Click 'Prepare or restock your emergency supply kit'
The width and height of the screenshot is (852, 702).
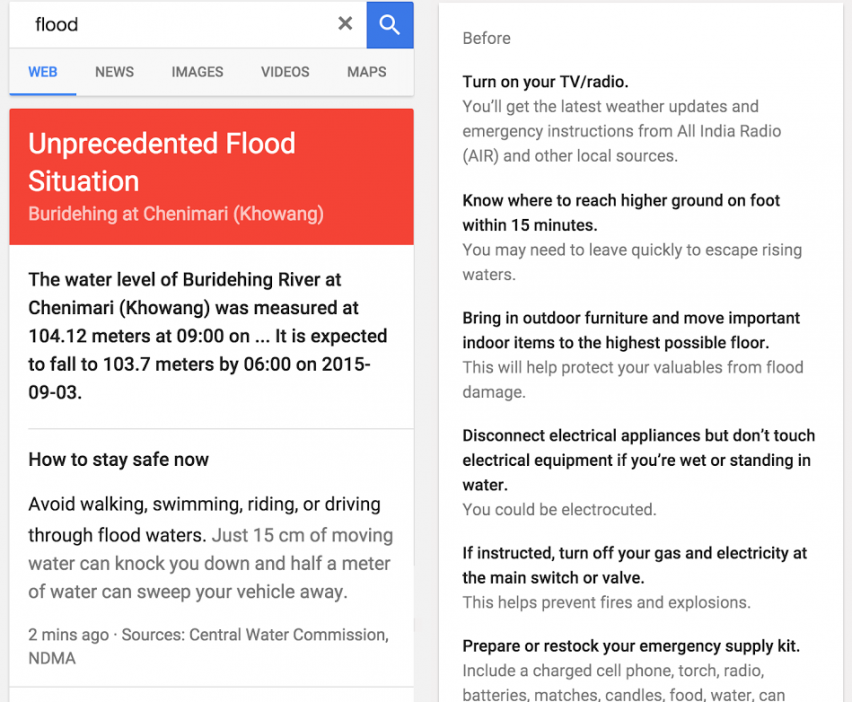tap(630, 645)
